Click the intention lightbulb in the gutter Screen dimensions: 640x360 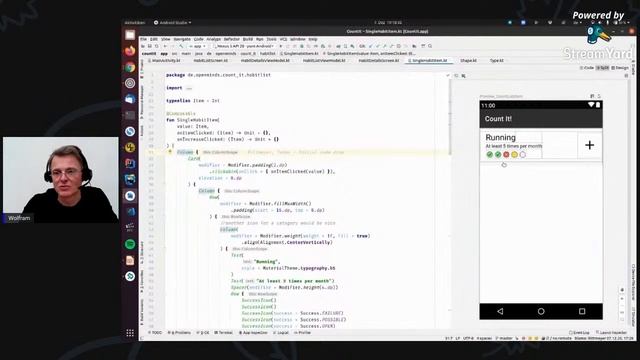[170, 152]
